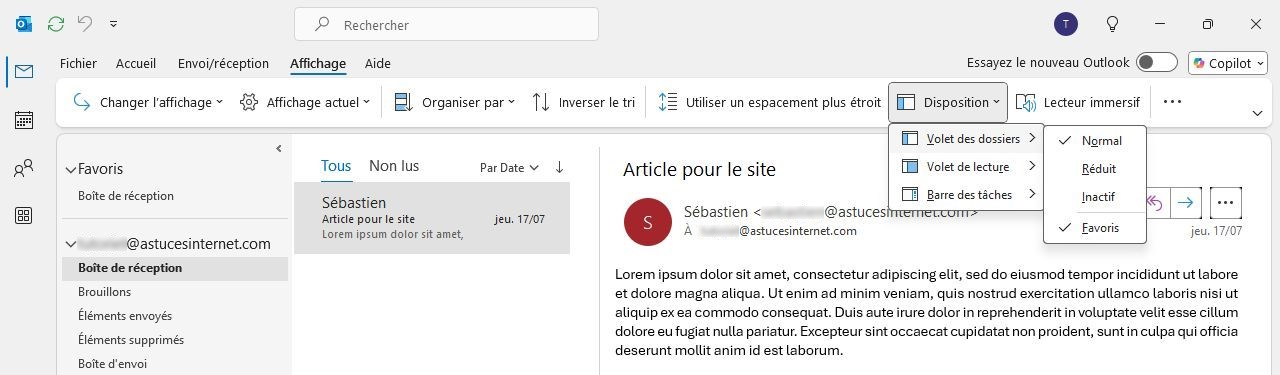
Task: Select the Affichage tab
Action: point(318,63)
